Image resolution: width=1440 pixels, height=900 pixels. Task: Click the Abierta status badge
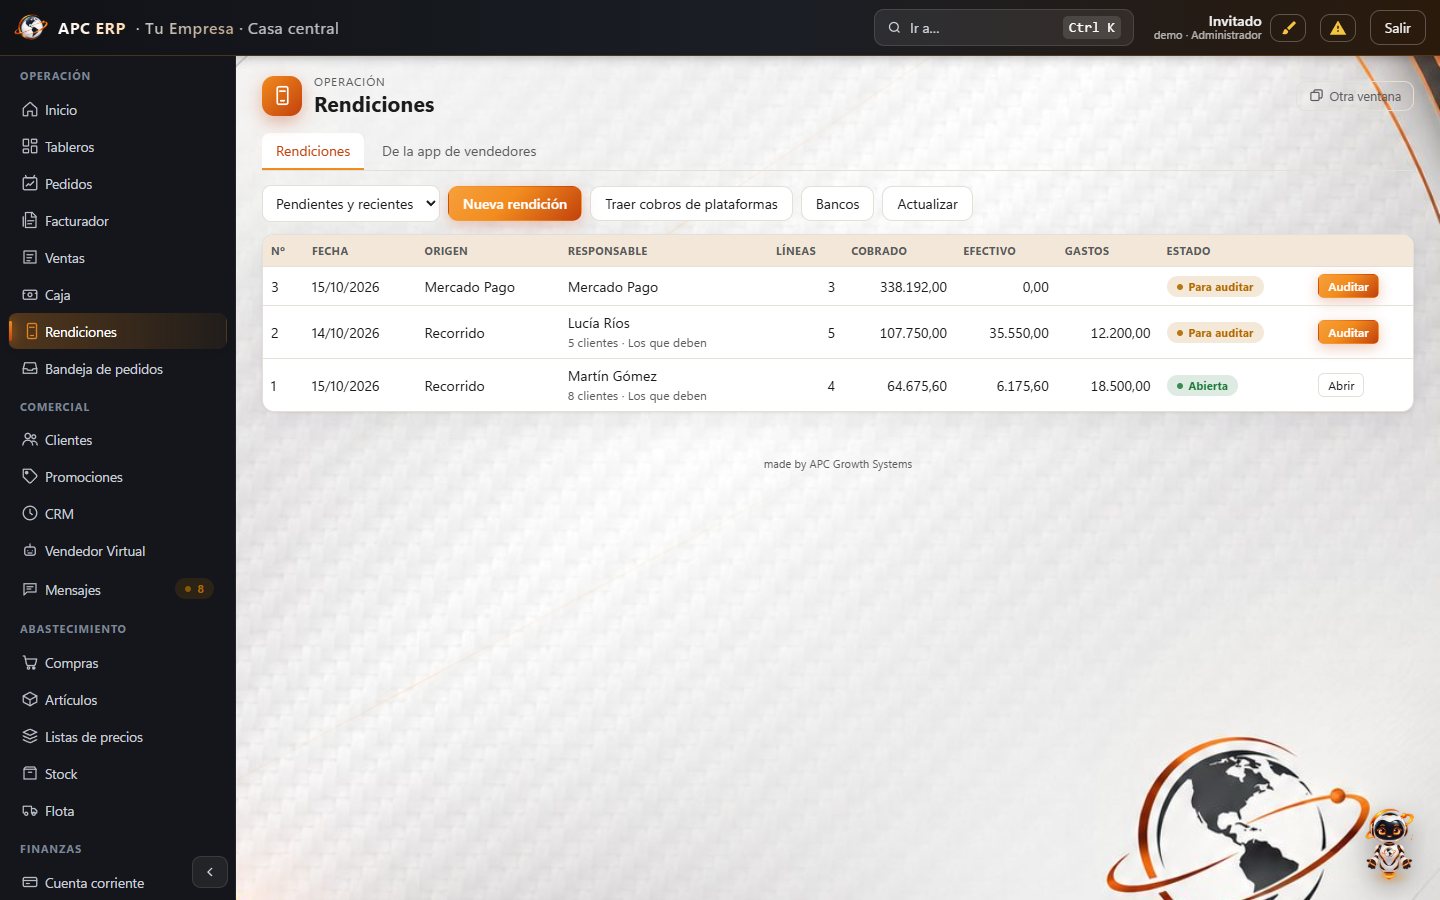1202,386
